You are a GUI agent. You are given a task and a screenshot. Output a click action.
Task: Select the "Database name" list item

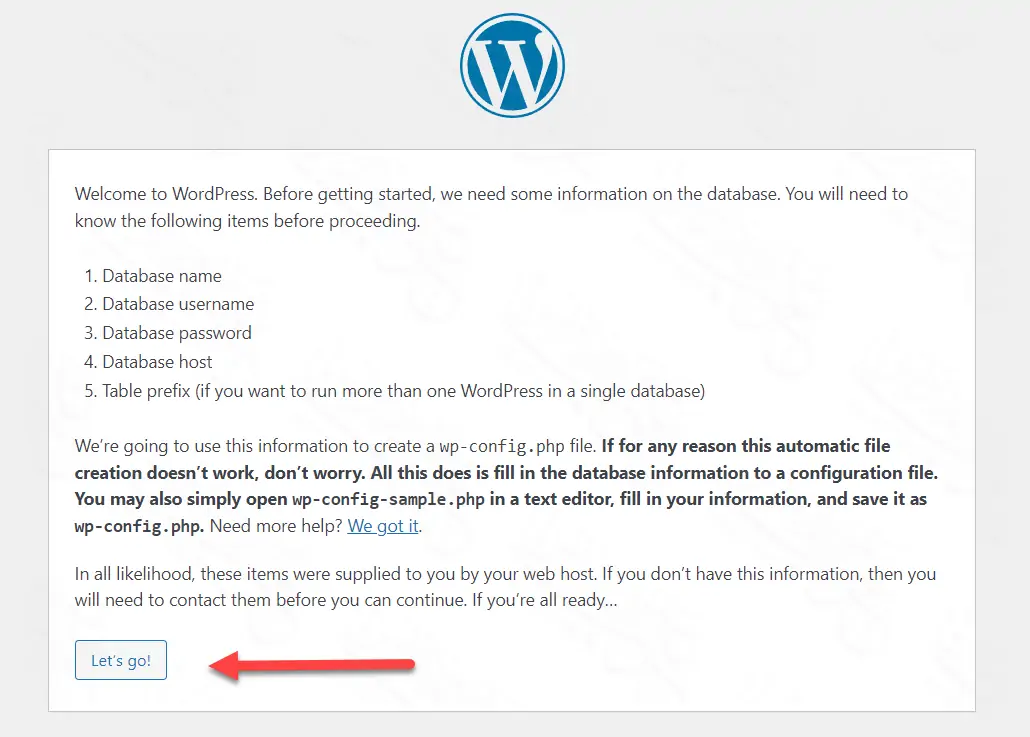coord(162,276)
